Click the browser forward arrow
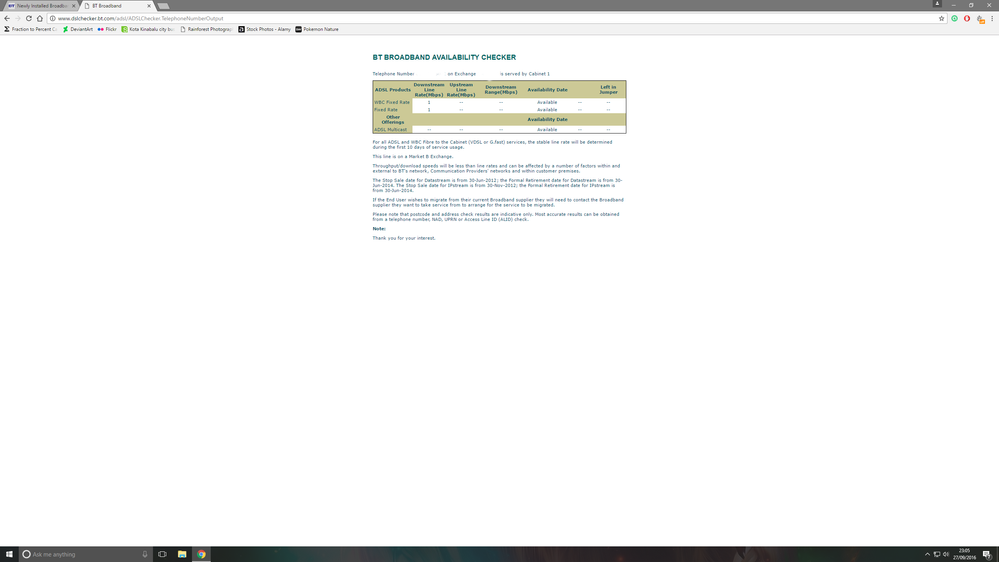 click(18, 18)
